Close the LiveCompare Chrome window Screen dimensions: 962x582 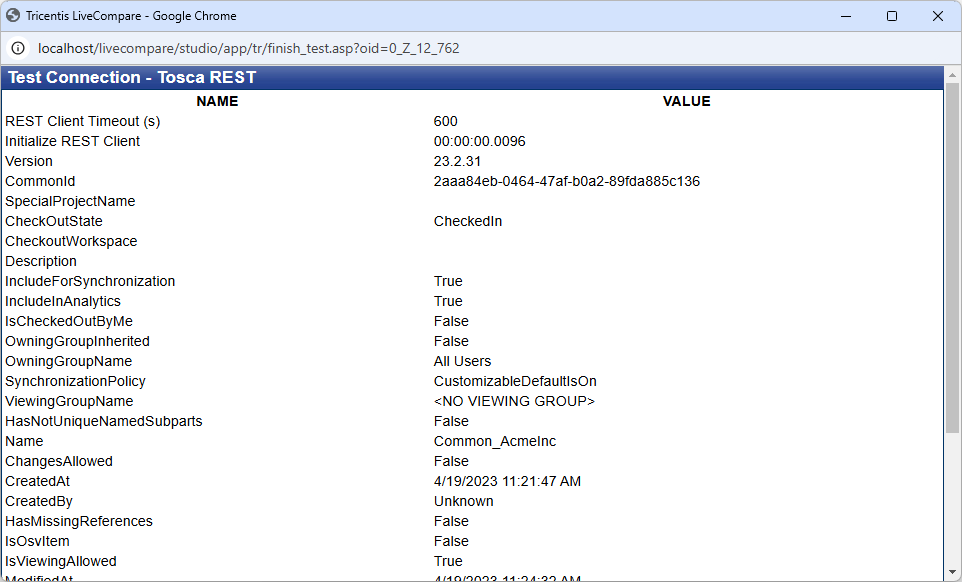938,16
